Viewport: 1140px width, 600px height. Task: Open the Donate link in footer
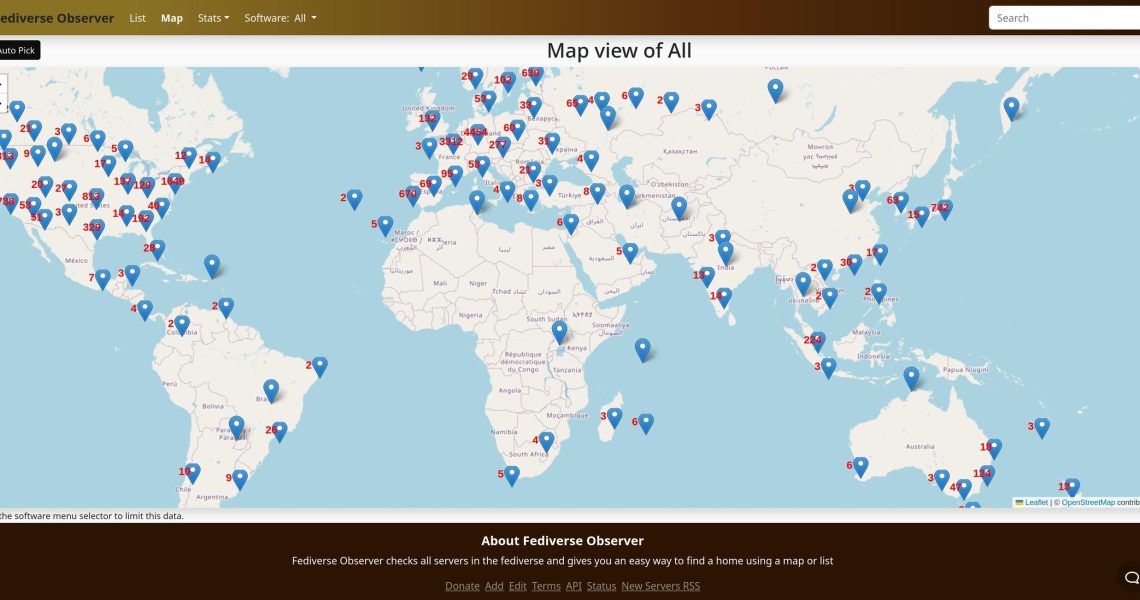pyautogui.click(x=462, y=586)
